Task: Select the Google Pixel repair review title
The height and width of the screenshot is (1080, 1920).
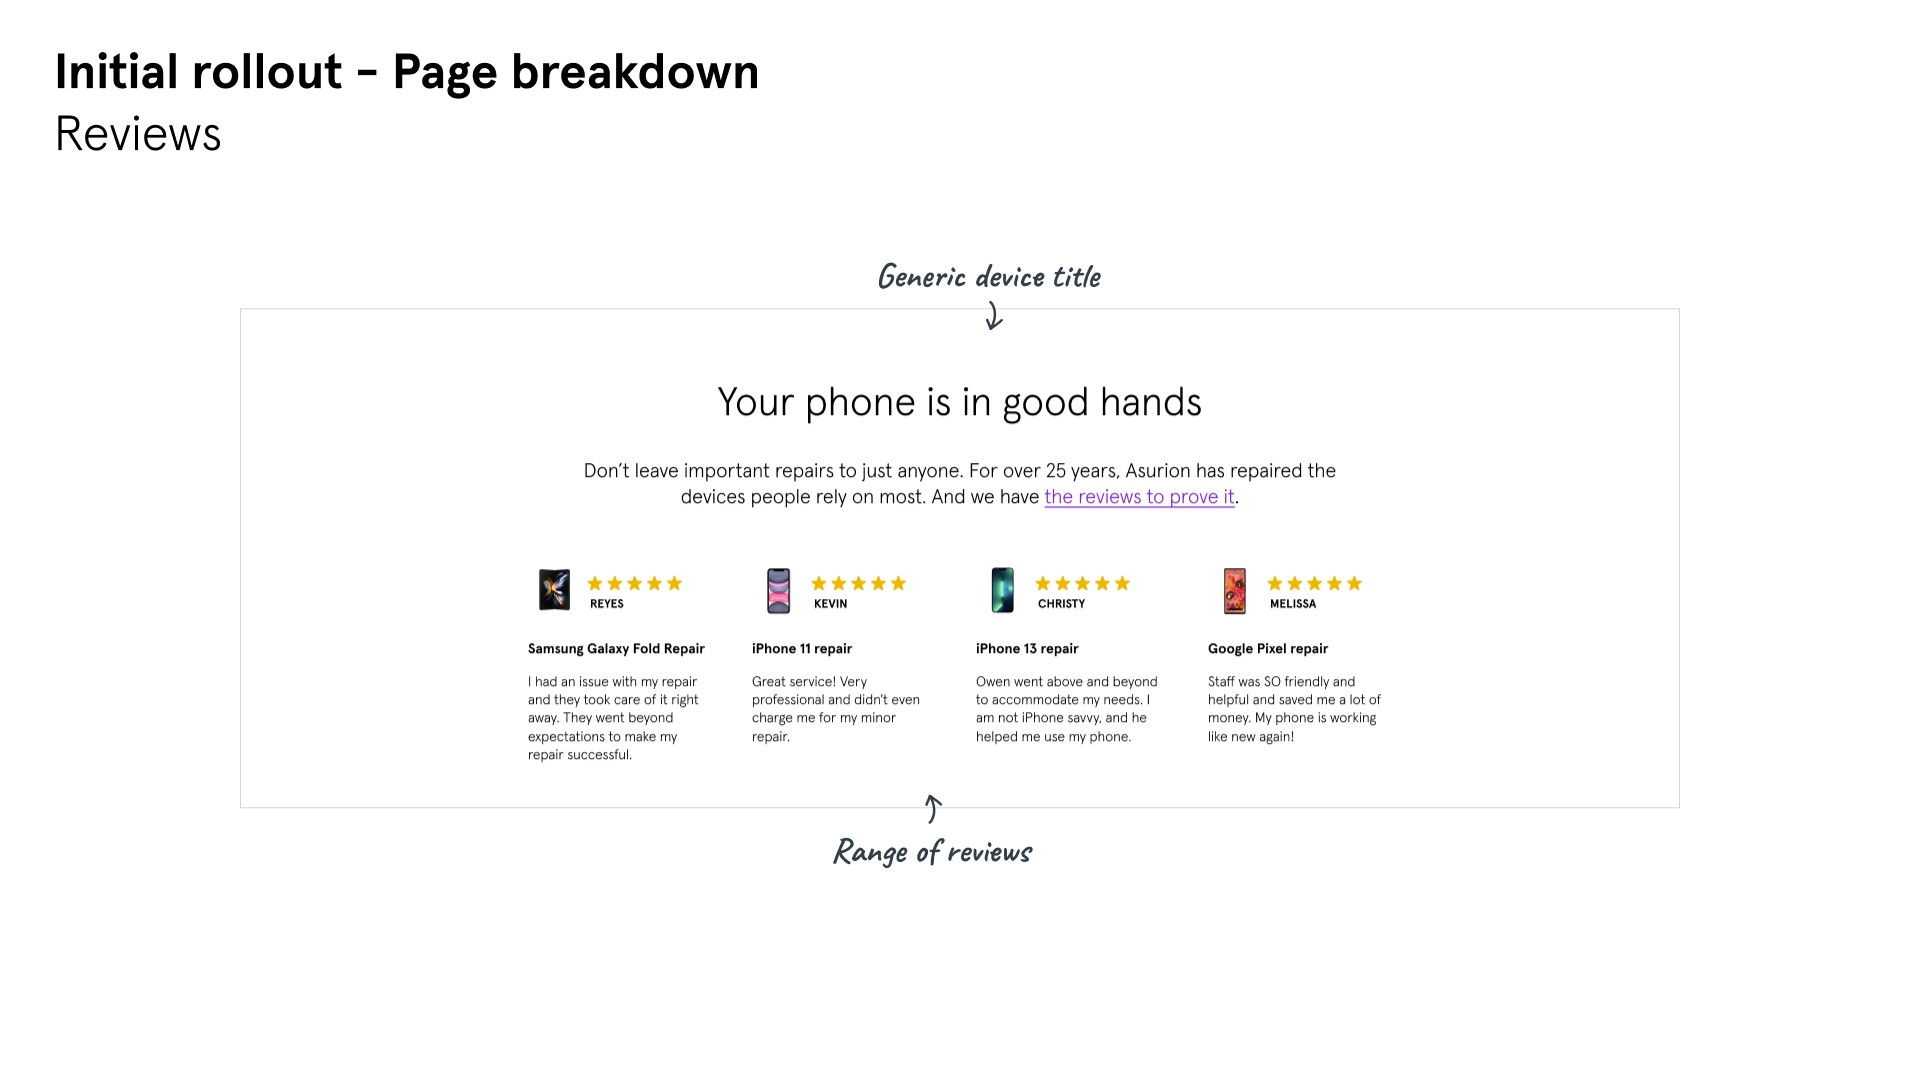Action: (x=1268, y=649)
